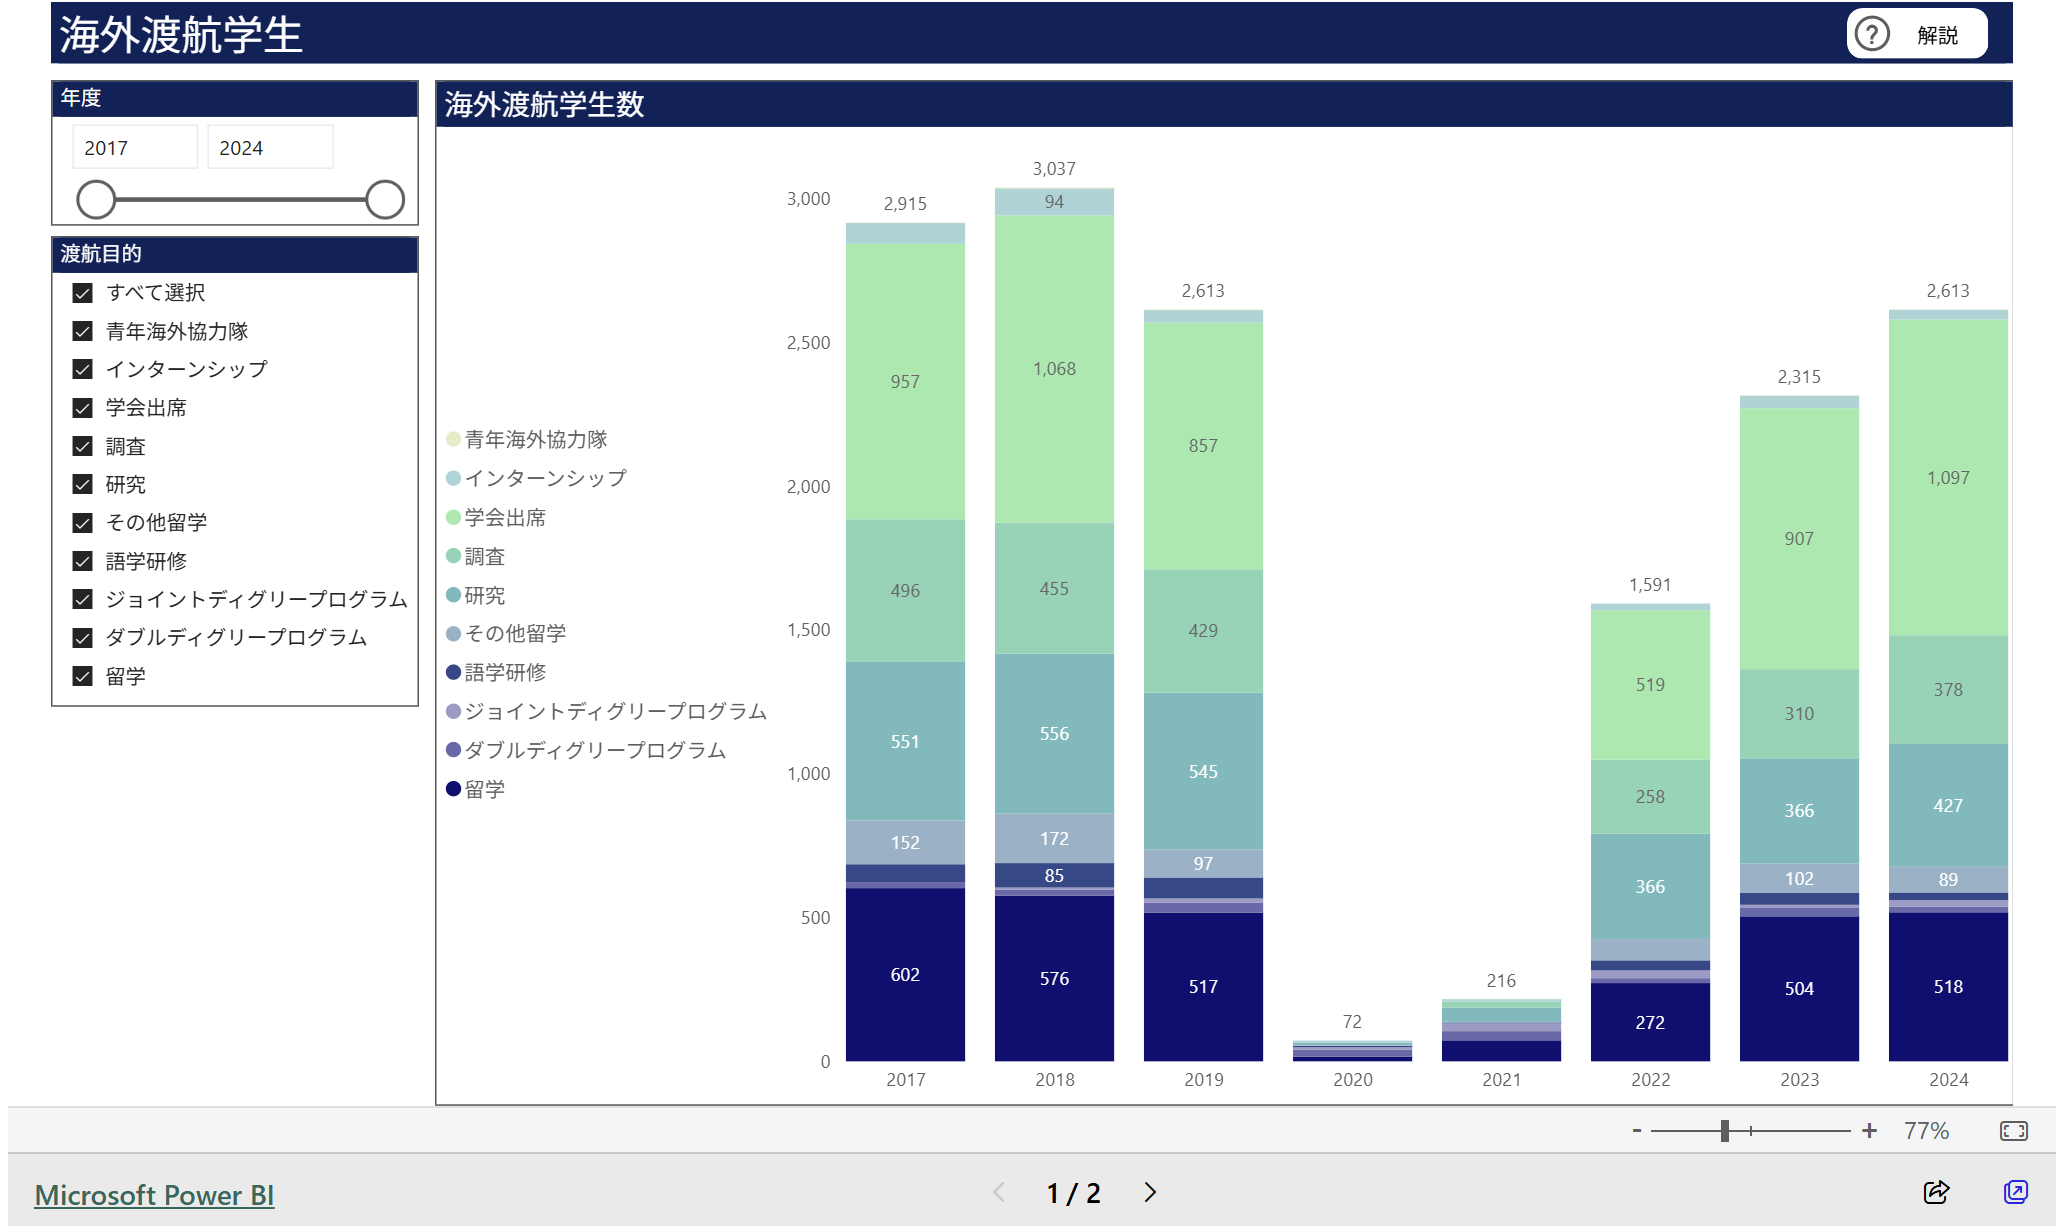Image resolution: width=2060 pixels, height=1232 pixels.
Task: Click the help question mark icon
Action: [x=1871, y=35]
